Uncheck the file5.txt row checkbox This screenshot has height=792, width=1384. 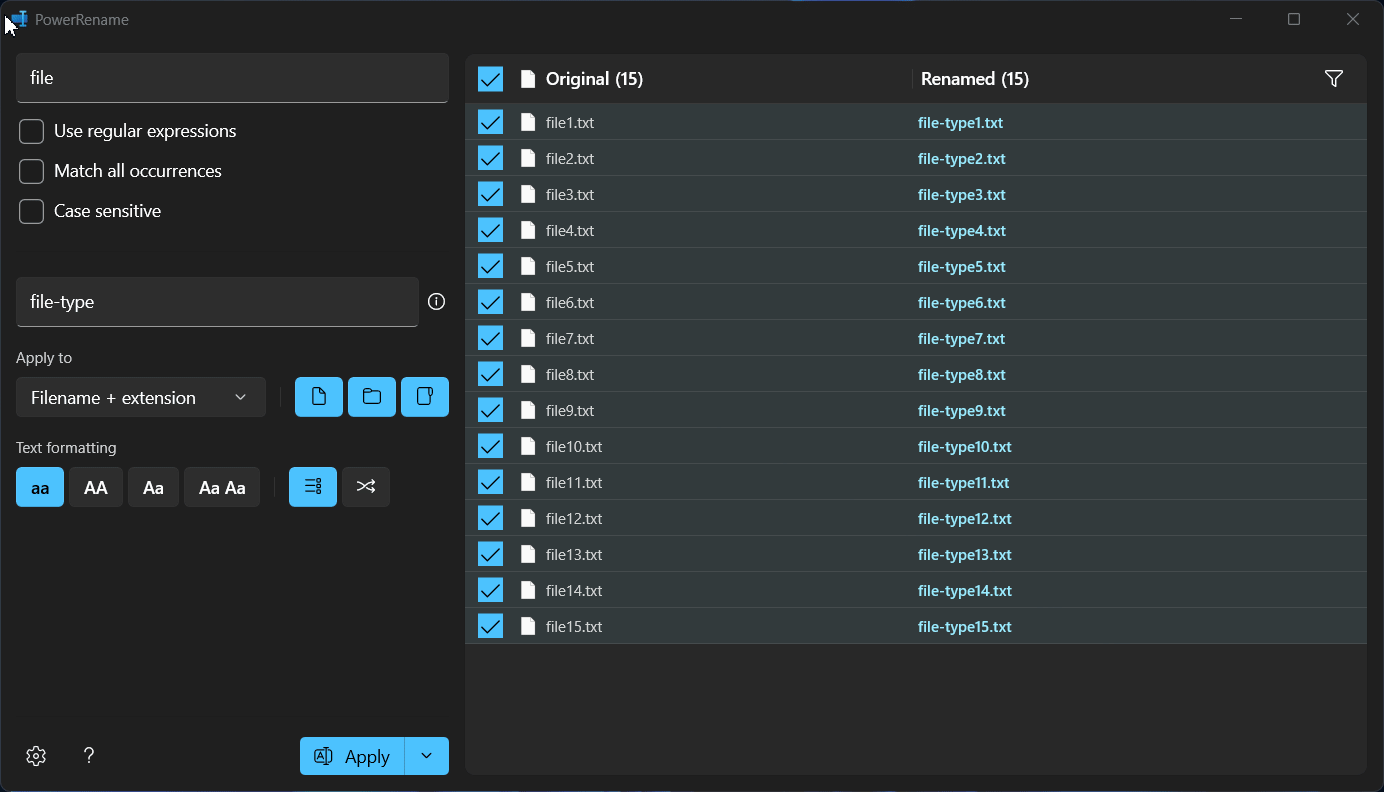pos(490,266)
